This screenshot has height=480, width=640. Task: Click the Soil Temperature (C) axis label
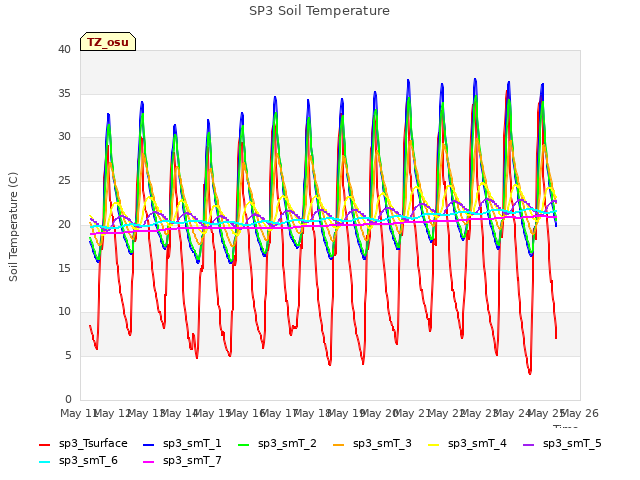tap(13, 227)
